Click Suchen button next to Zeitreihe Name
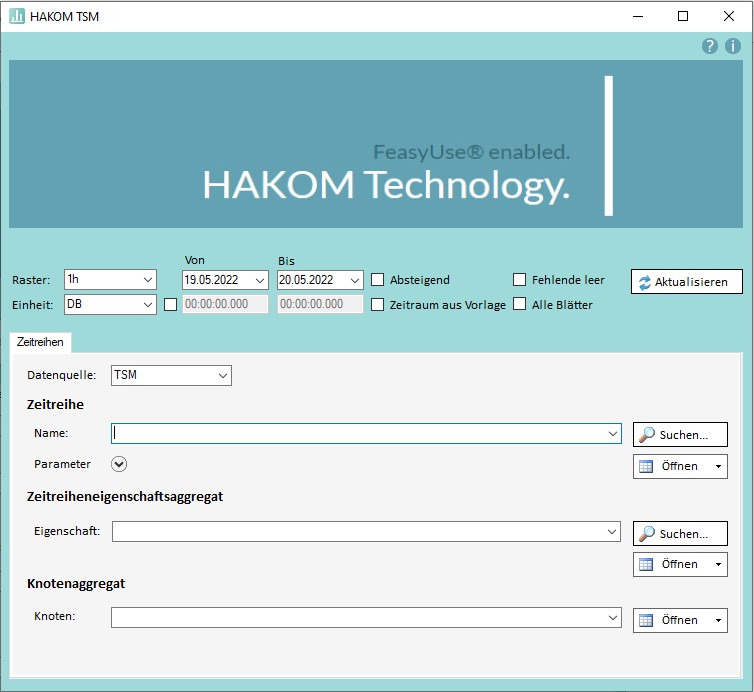Image resolution: width=754 pixels, height=692 pixels. tap(680, 434)
